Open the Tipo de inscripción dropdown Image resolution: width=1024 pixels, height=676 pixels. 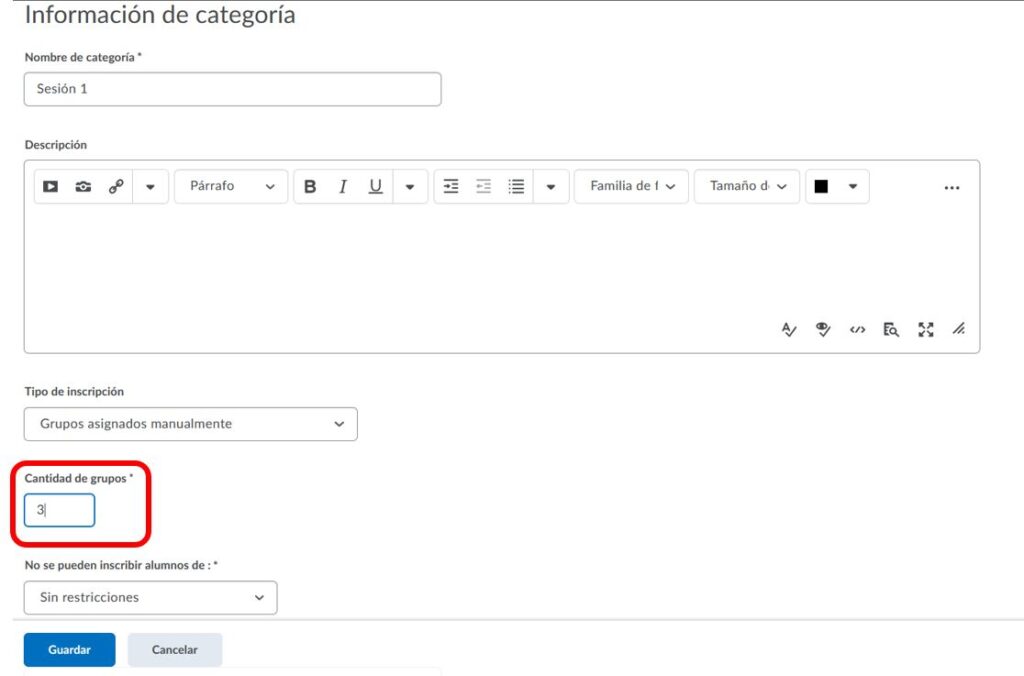pos(190,424)
